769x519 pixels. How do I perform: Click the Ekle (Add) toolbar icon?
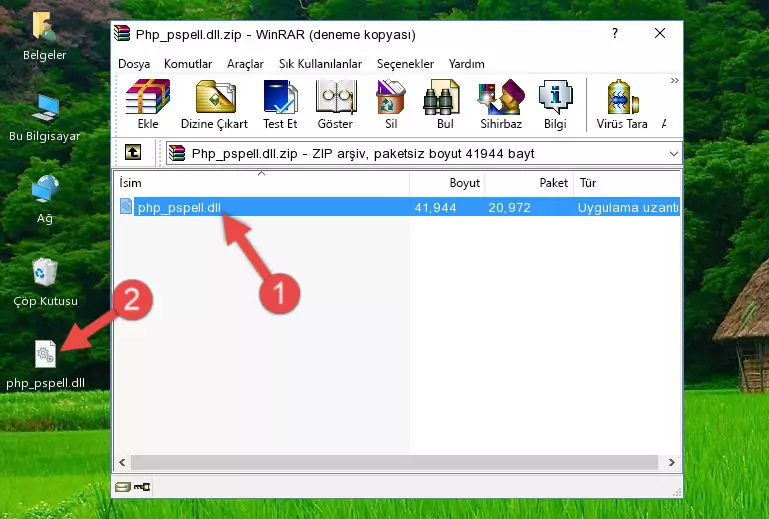pyautogui.click(x=148, y=104)
